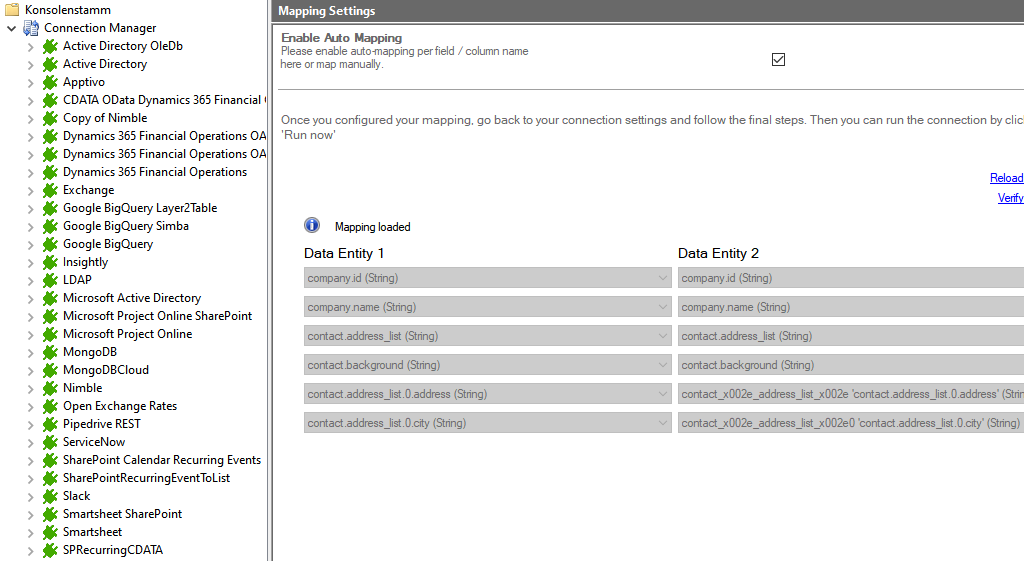Viewport: 1024px width, 561px height.
Task: Click the Konsolenstamm folder icon
Action: coord(13,10)
